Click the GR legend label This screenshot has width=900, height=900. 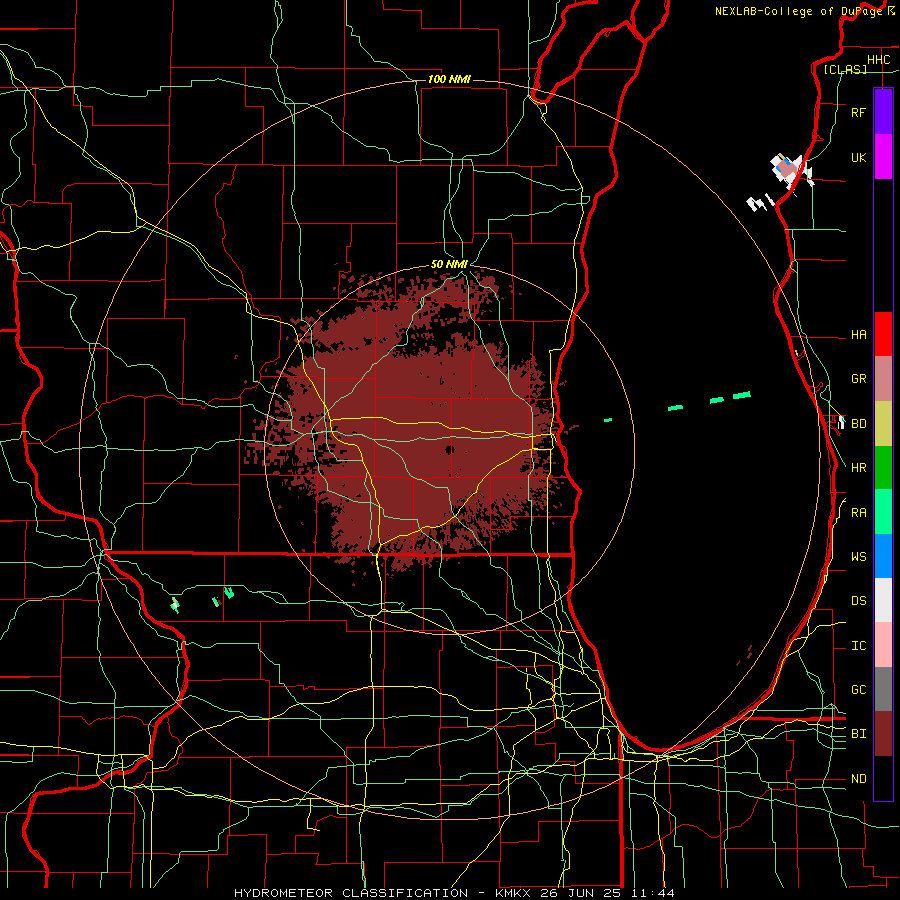[858, 379]
